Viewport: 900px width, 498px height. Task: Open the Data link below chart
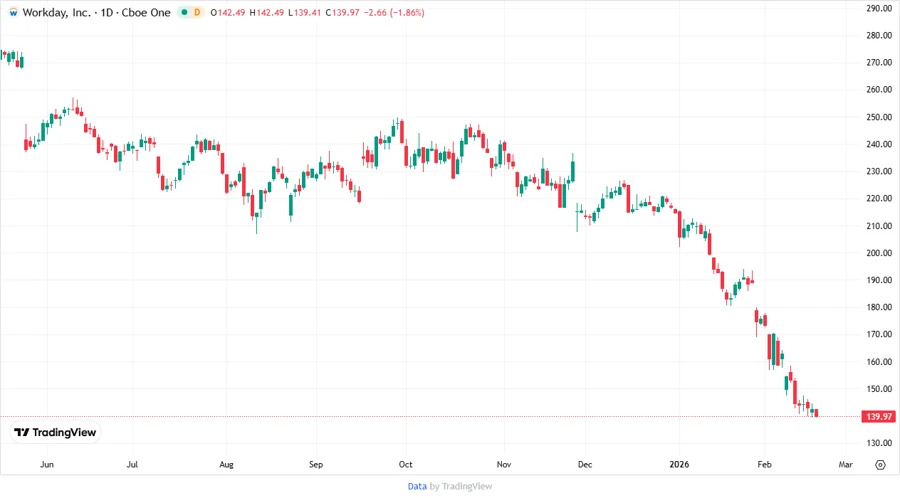click(x=417, y=487)
